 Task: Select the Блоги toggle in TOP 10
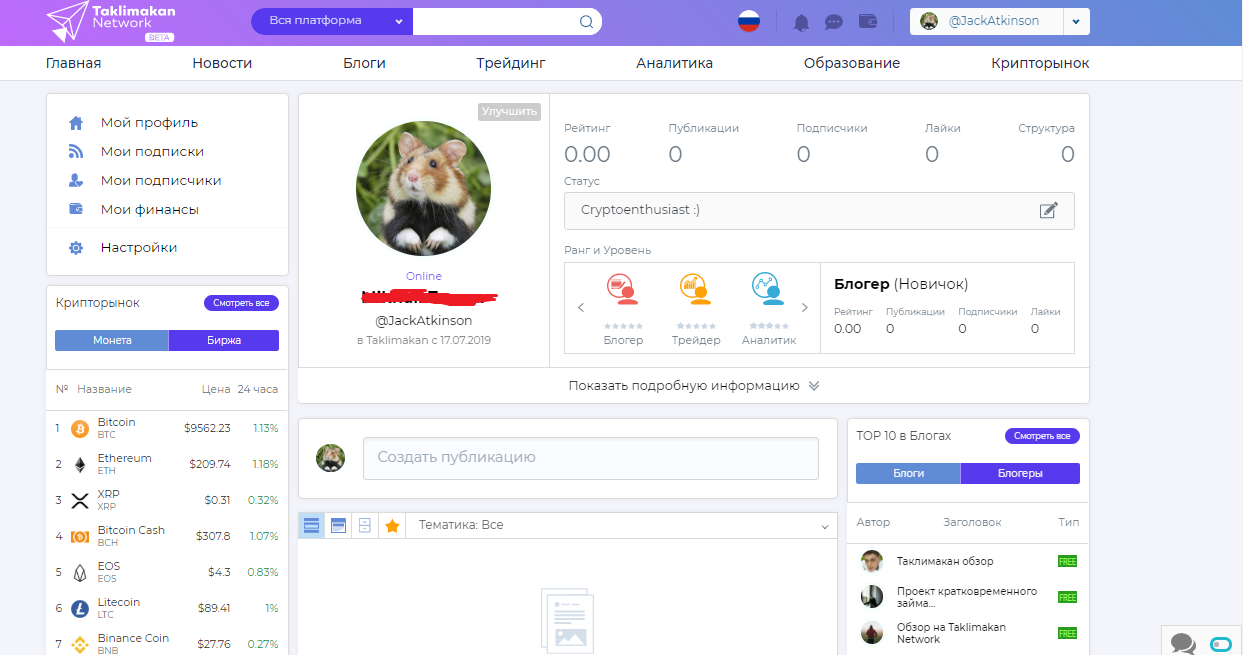(x=908, y=473)
